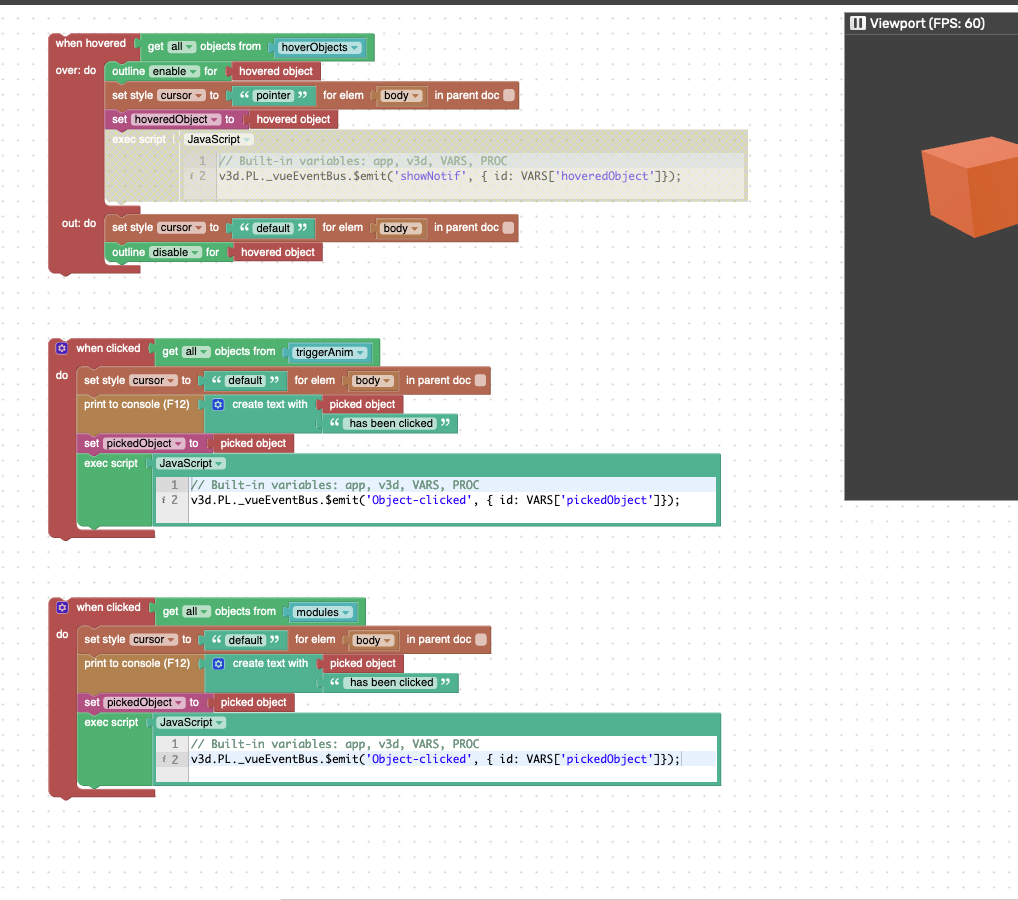Image resolution: width=1018 pixels, height=900 pixels.
Task: Click the comment line in triggerAnim script editor
Action: (x=335, y=485)
